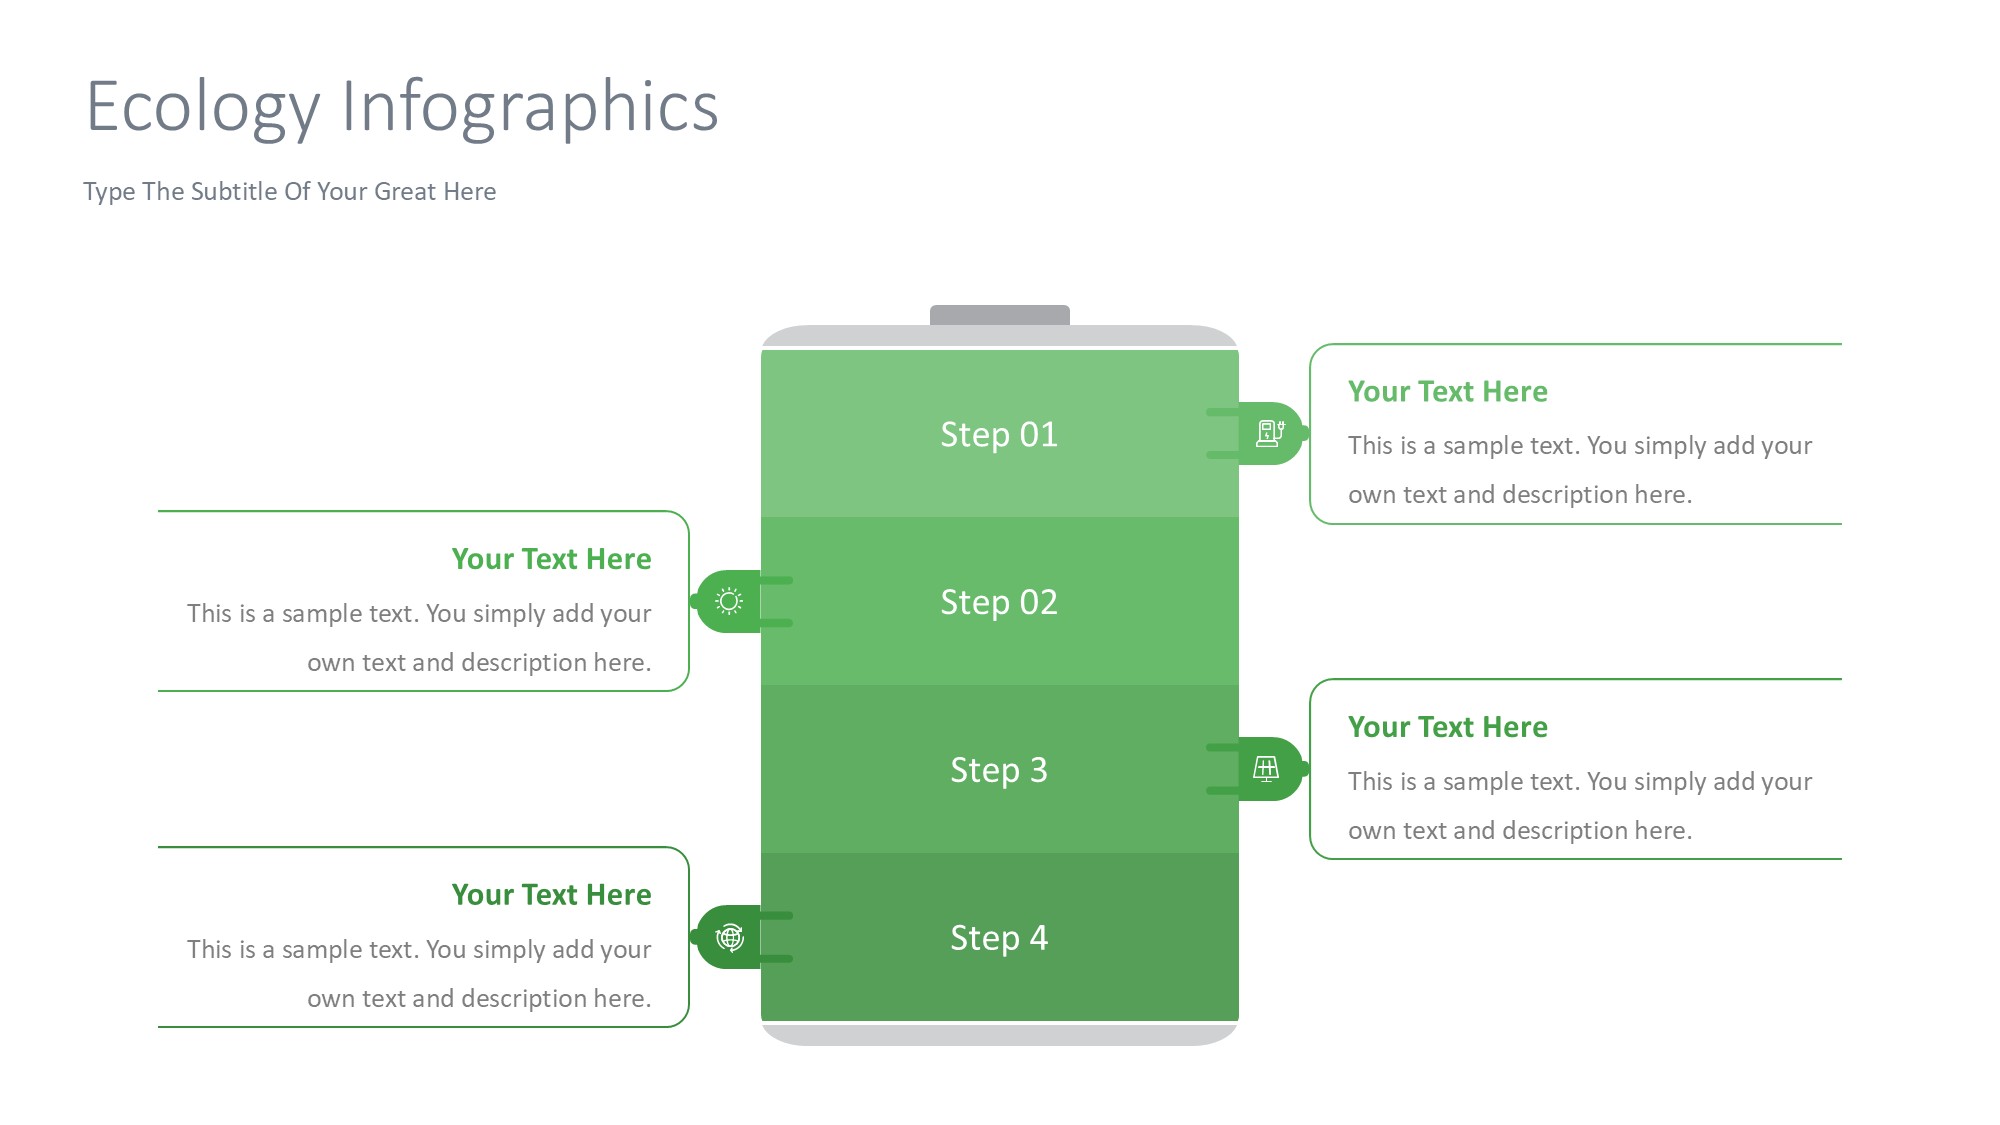2000x1125 pixels.
Task: Click the globe icon beside Step 4
Action: pyautogui.click(x=730, y=937)
